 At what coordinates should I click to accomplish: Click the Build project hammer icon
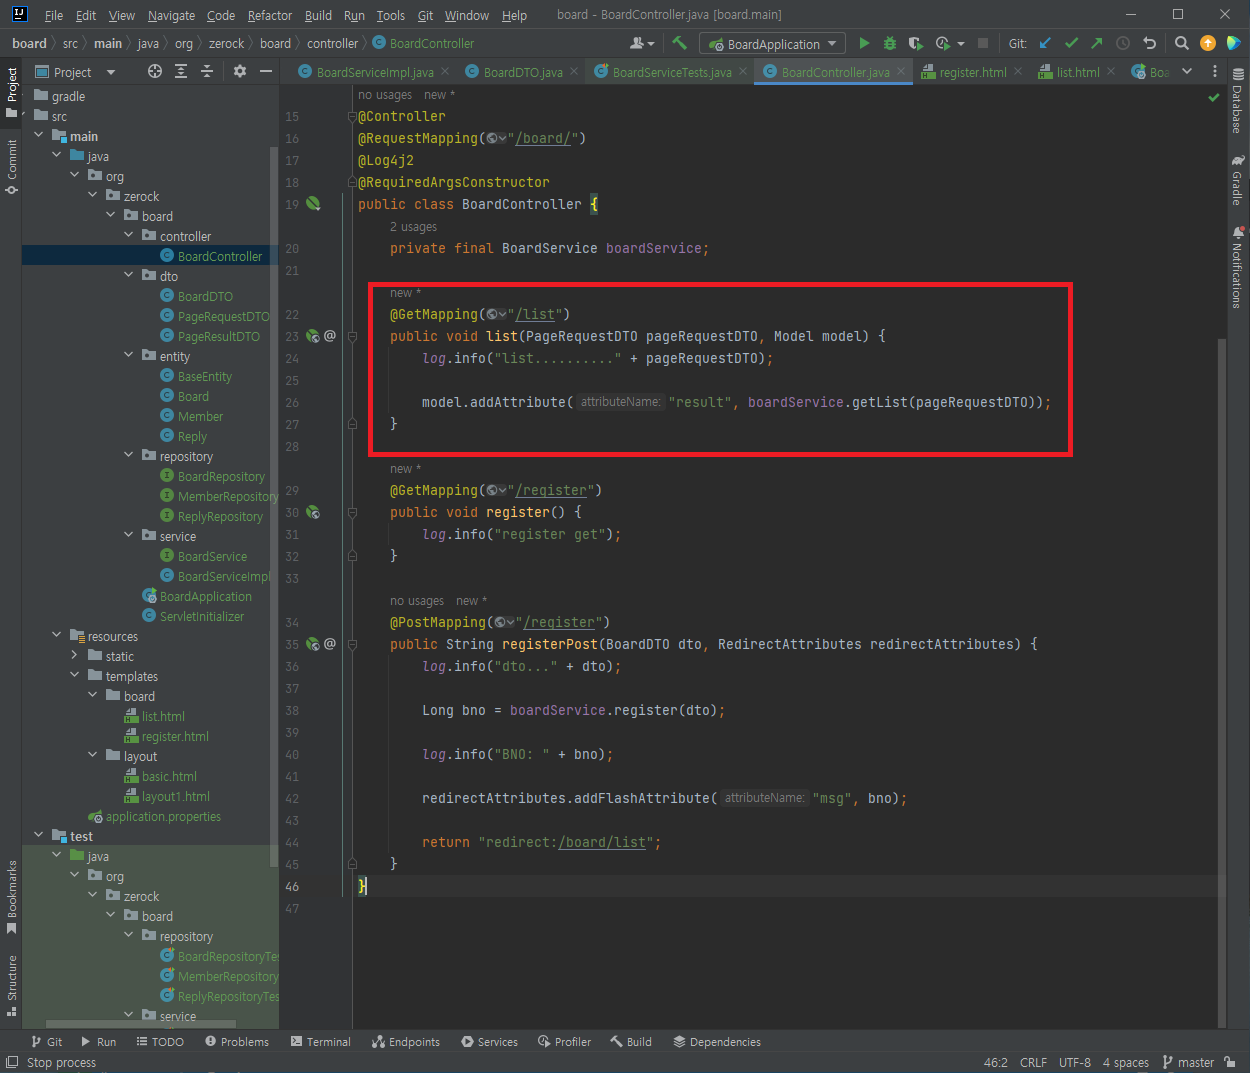coord(680,43)
